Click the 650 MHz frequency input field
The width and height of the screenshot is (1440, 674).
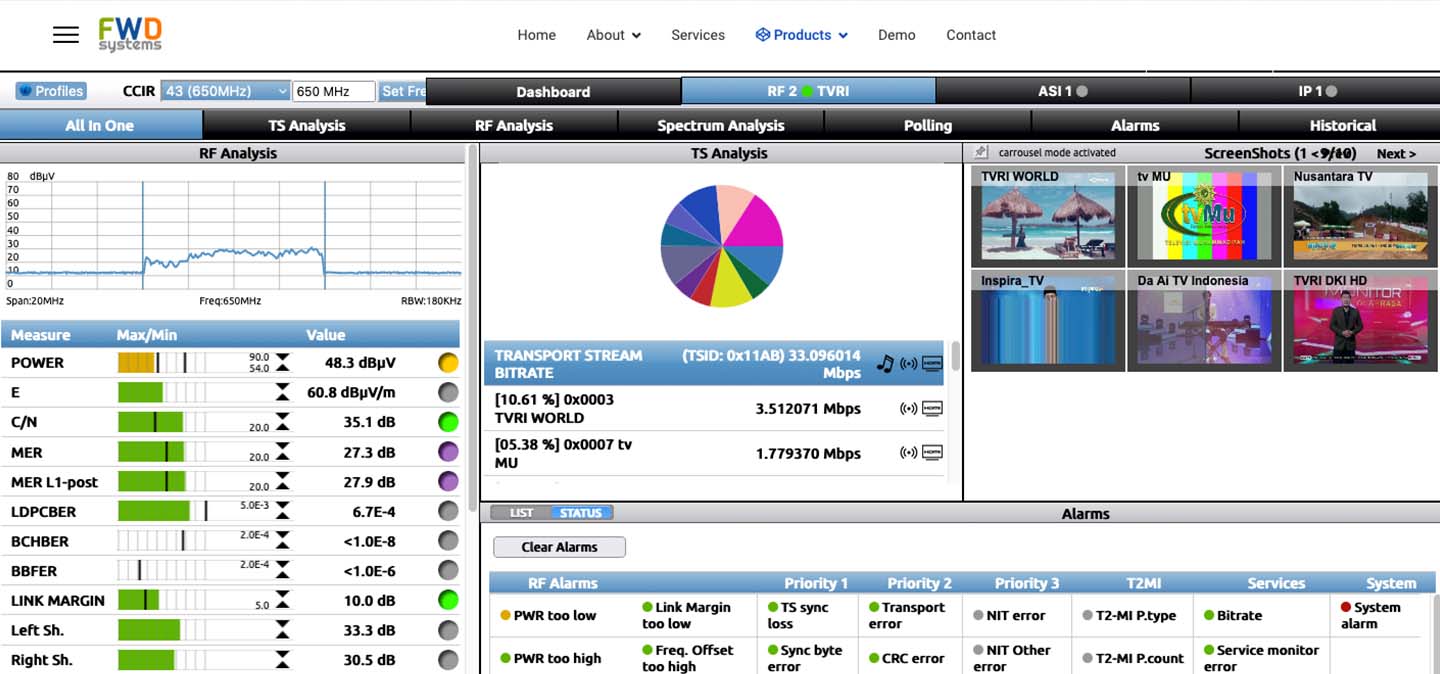334,91
